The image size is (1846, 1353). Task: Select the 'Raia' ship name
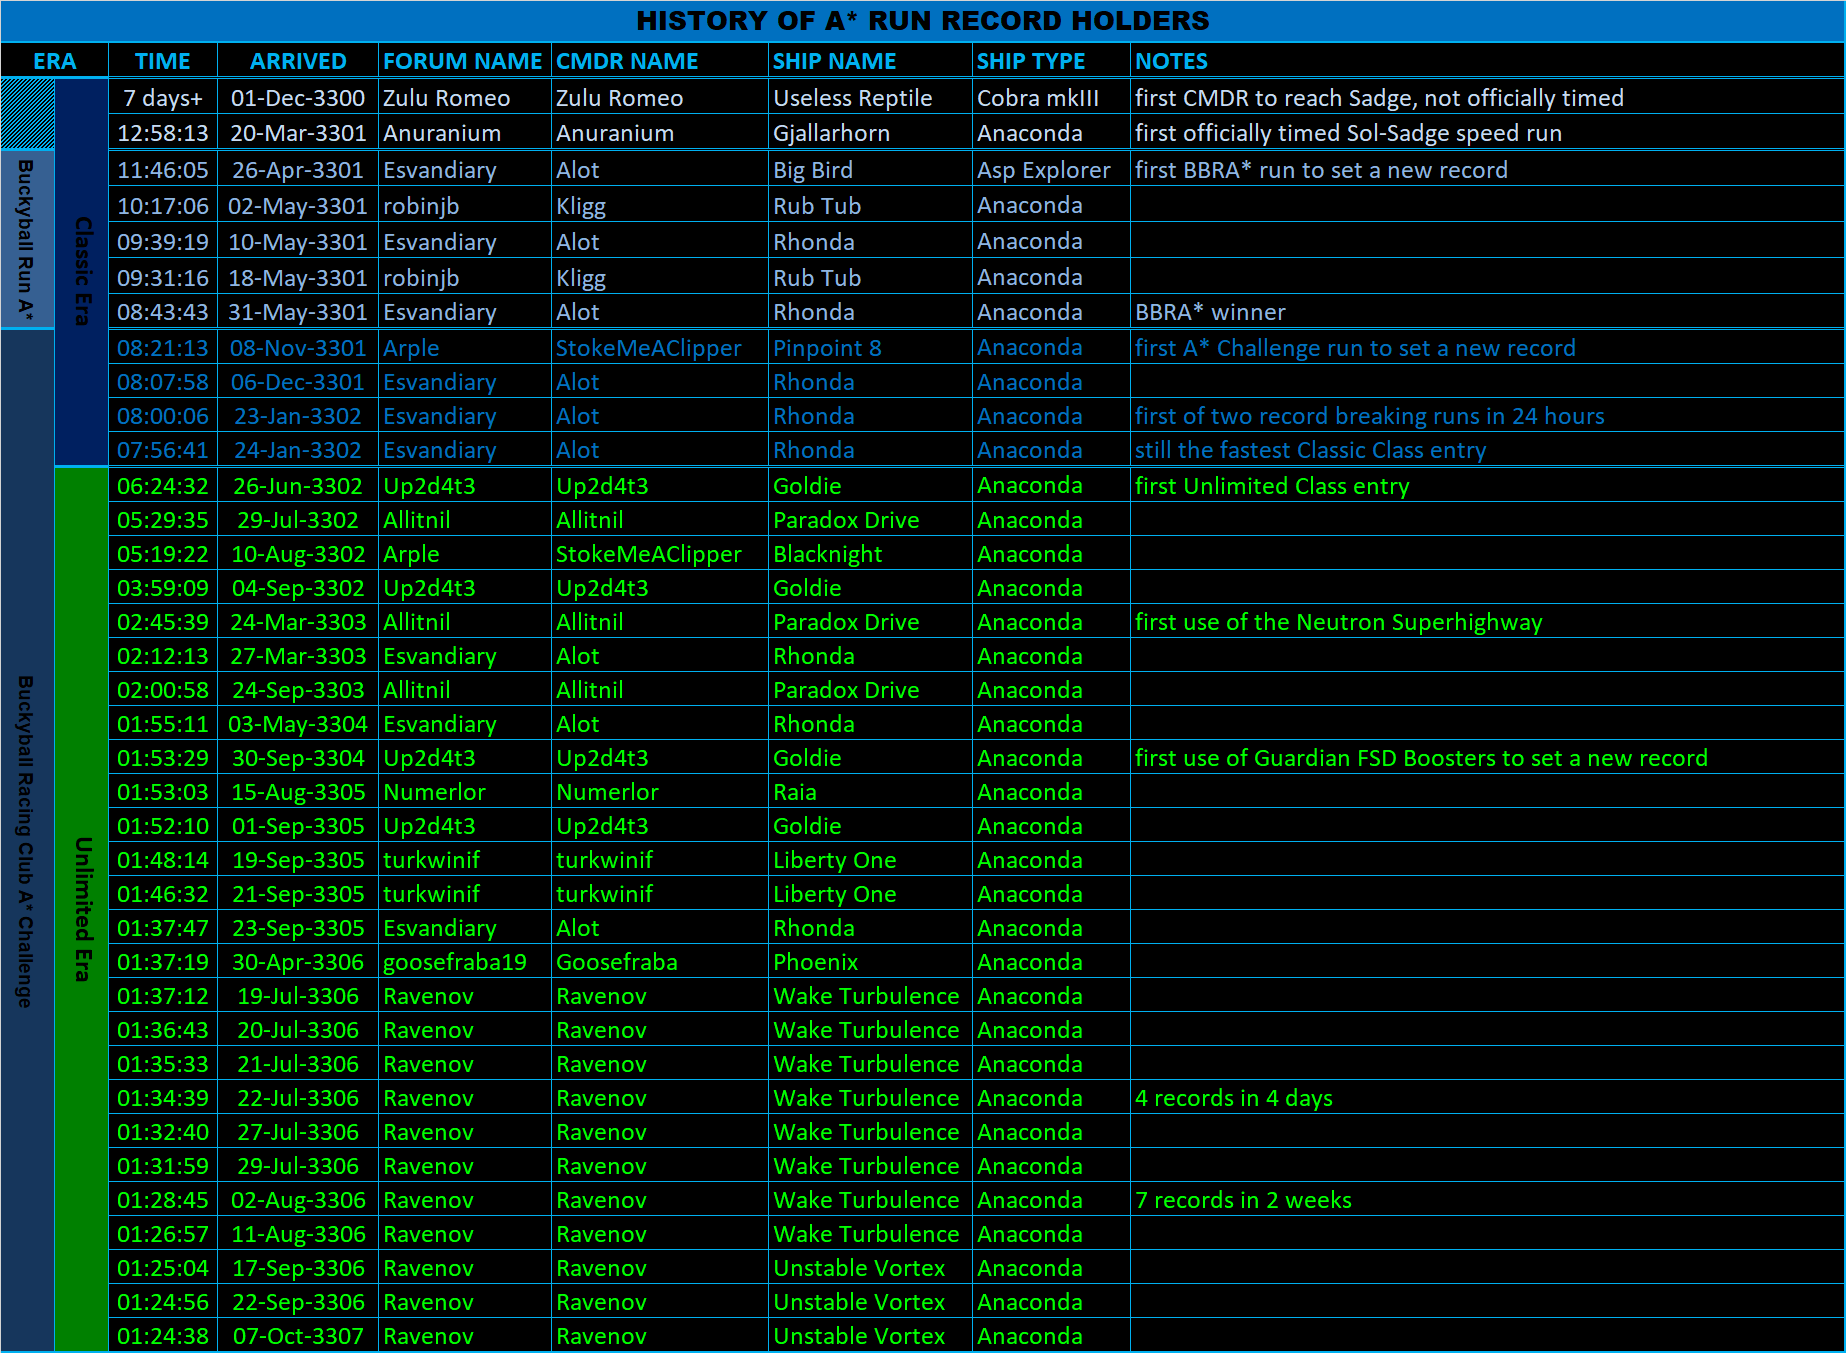(x=795, y=792)
